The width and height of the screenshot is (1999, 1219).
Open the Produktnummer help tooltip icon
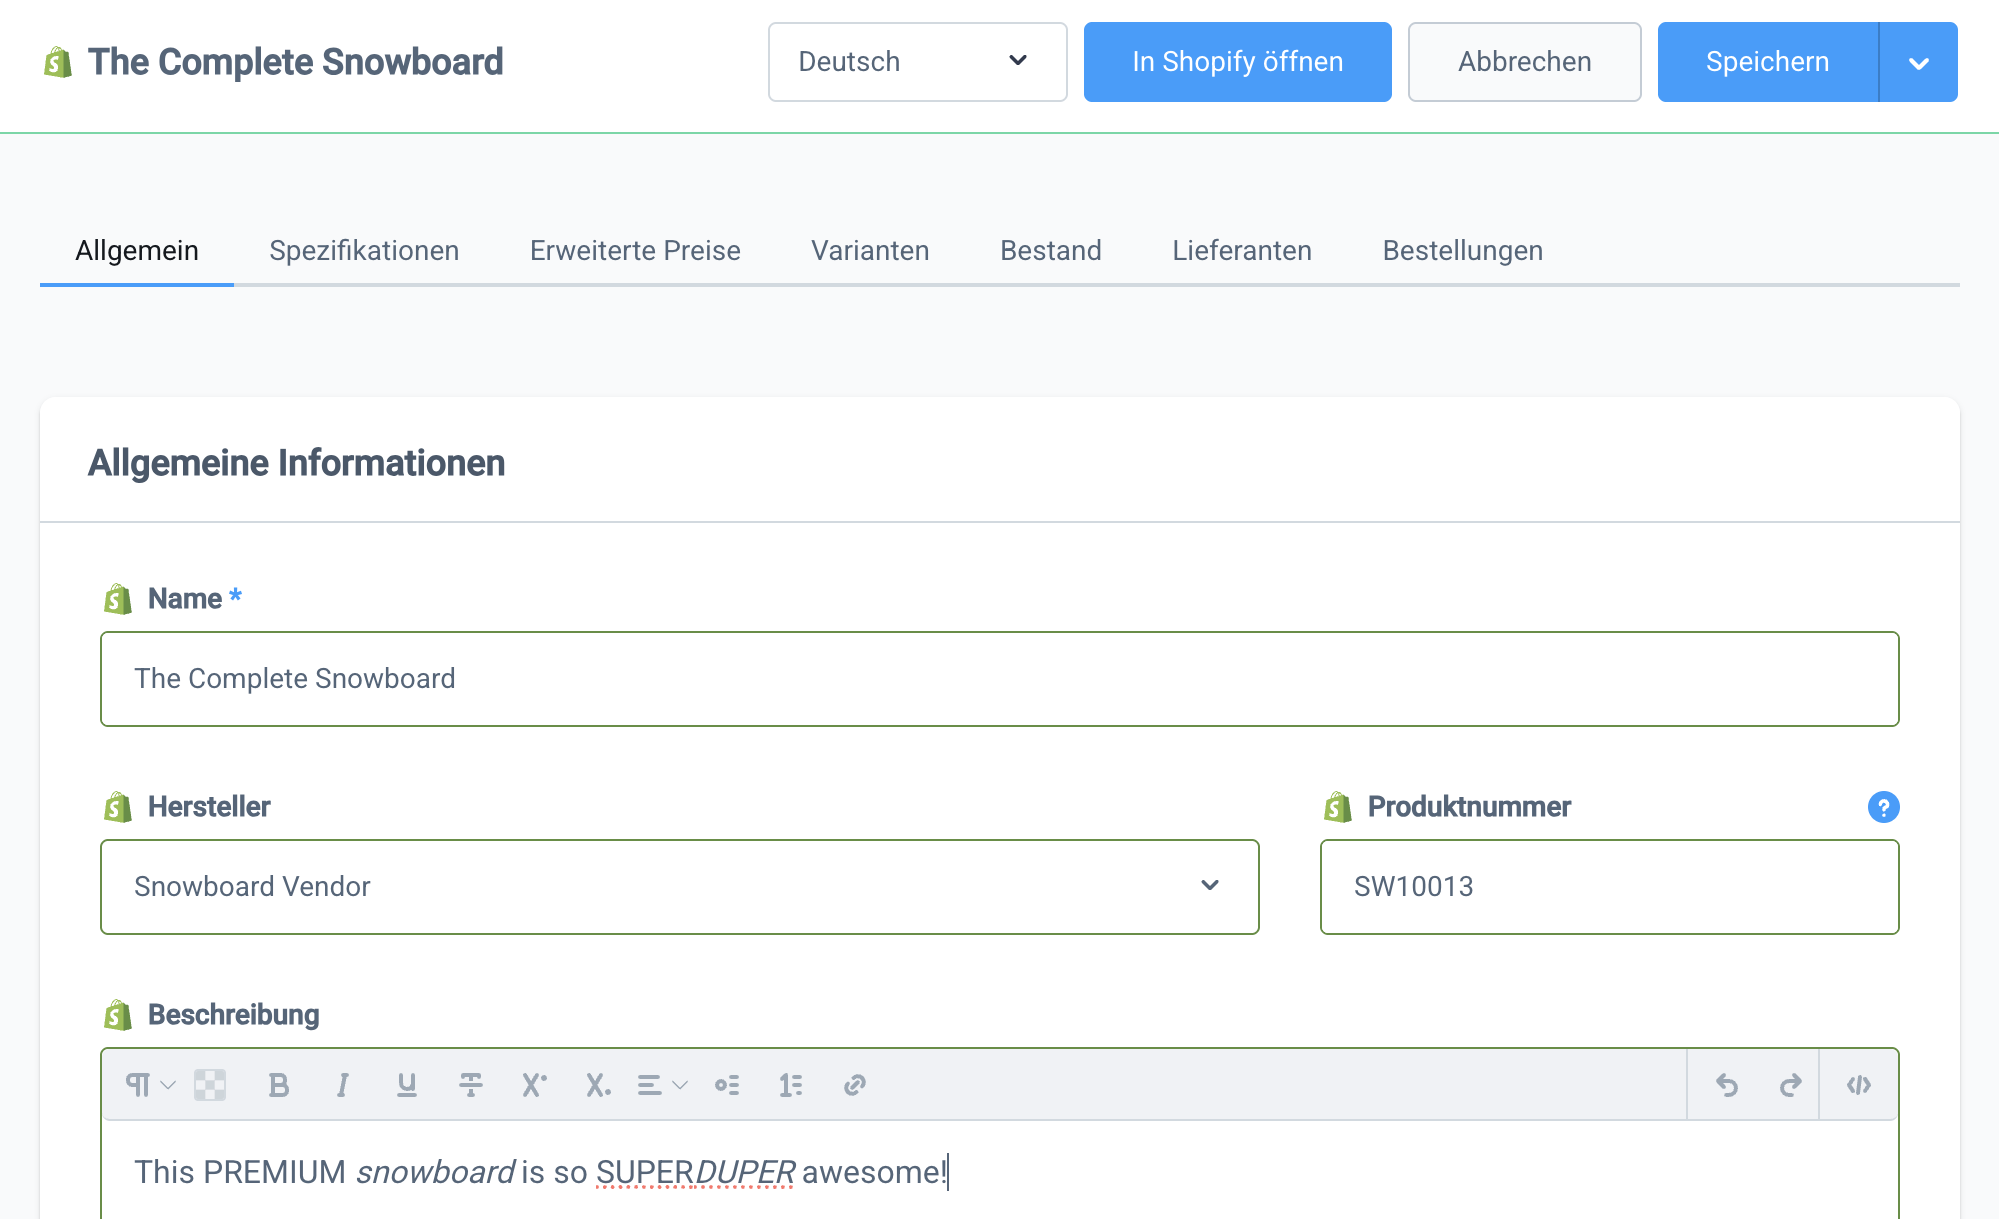[1883, 807]
